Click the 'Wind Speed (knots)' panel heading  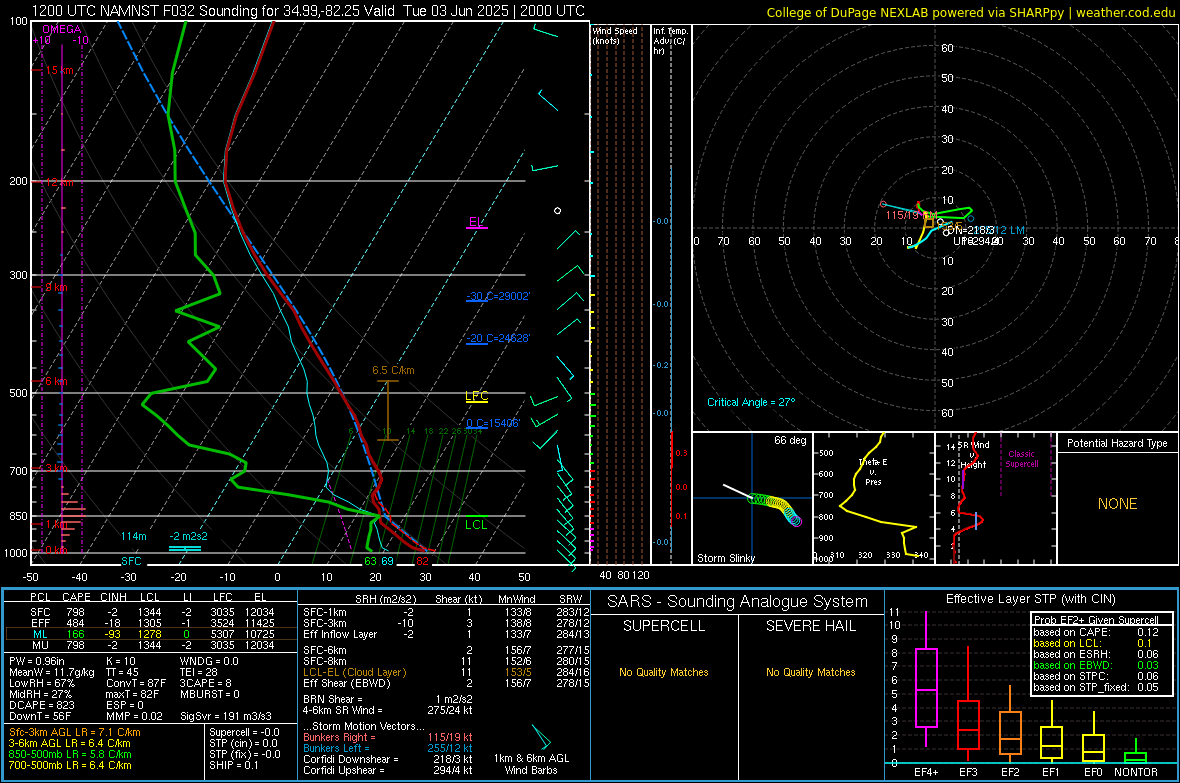click(615, 35)
